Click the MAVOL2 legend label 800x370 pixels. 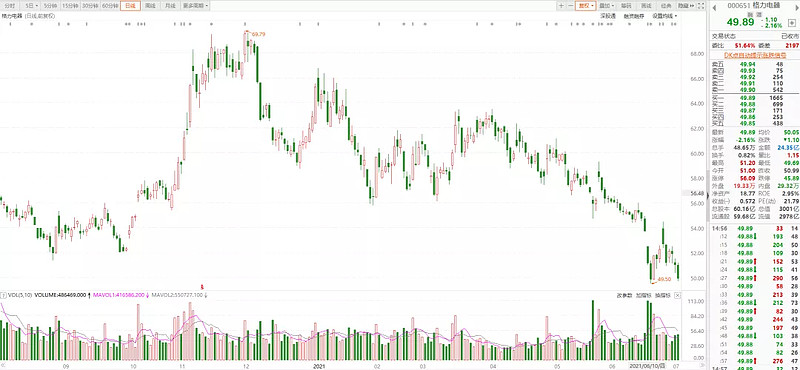click(178, 295)
